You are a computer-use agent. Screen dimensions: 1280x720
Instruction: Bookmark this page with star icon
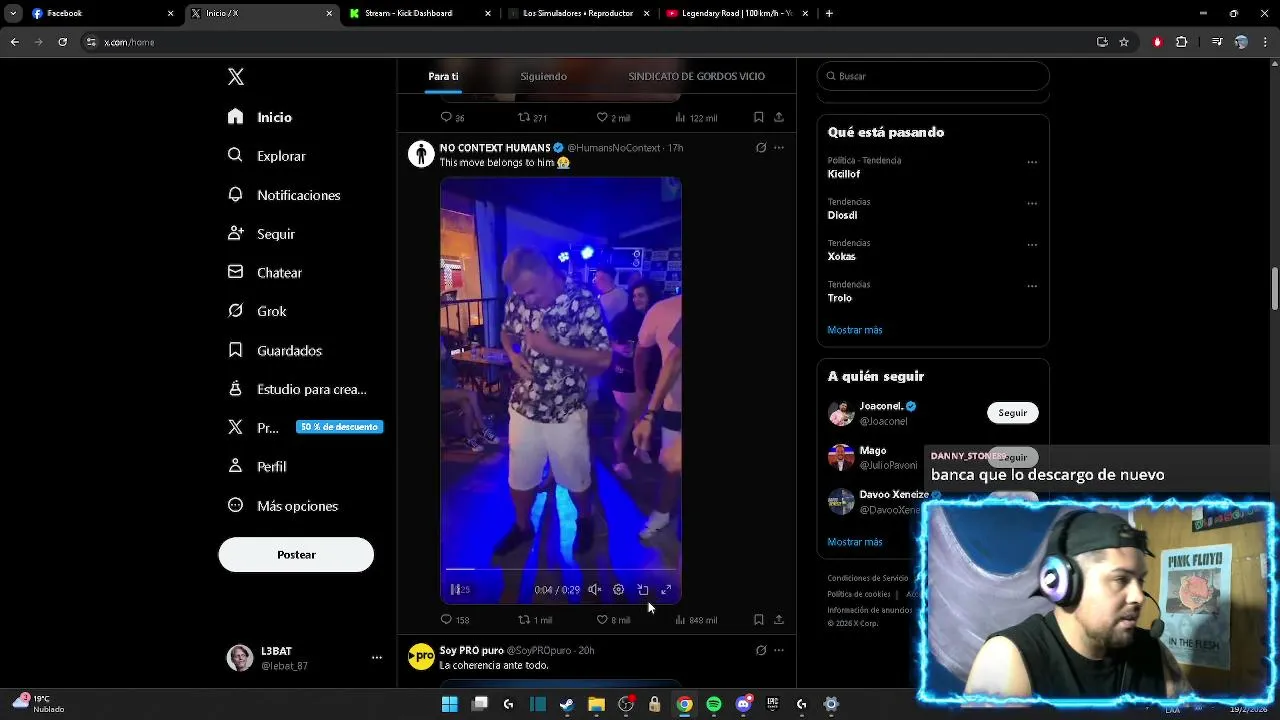click(1124, 42)
